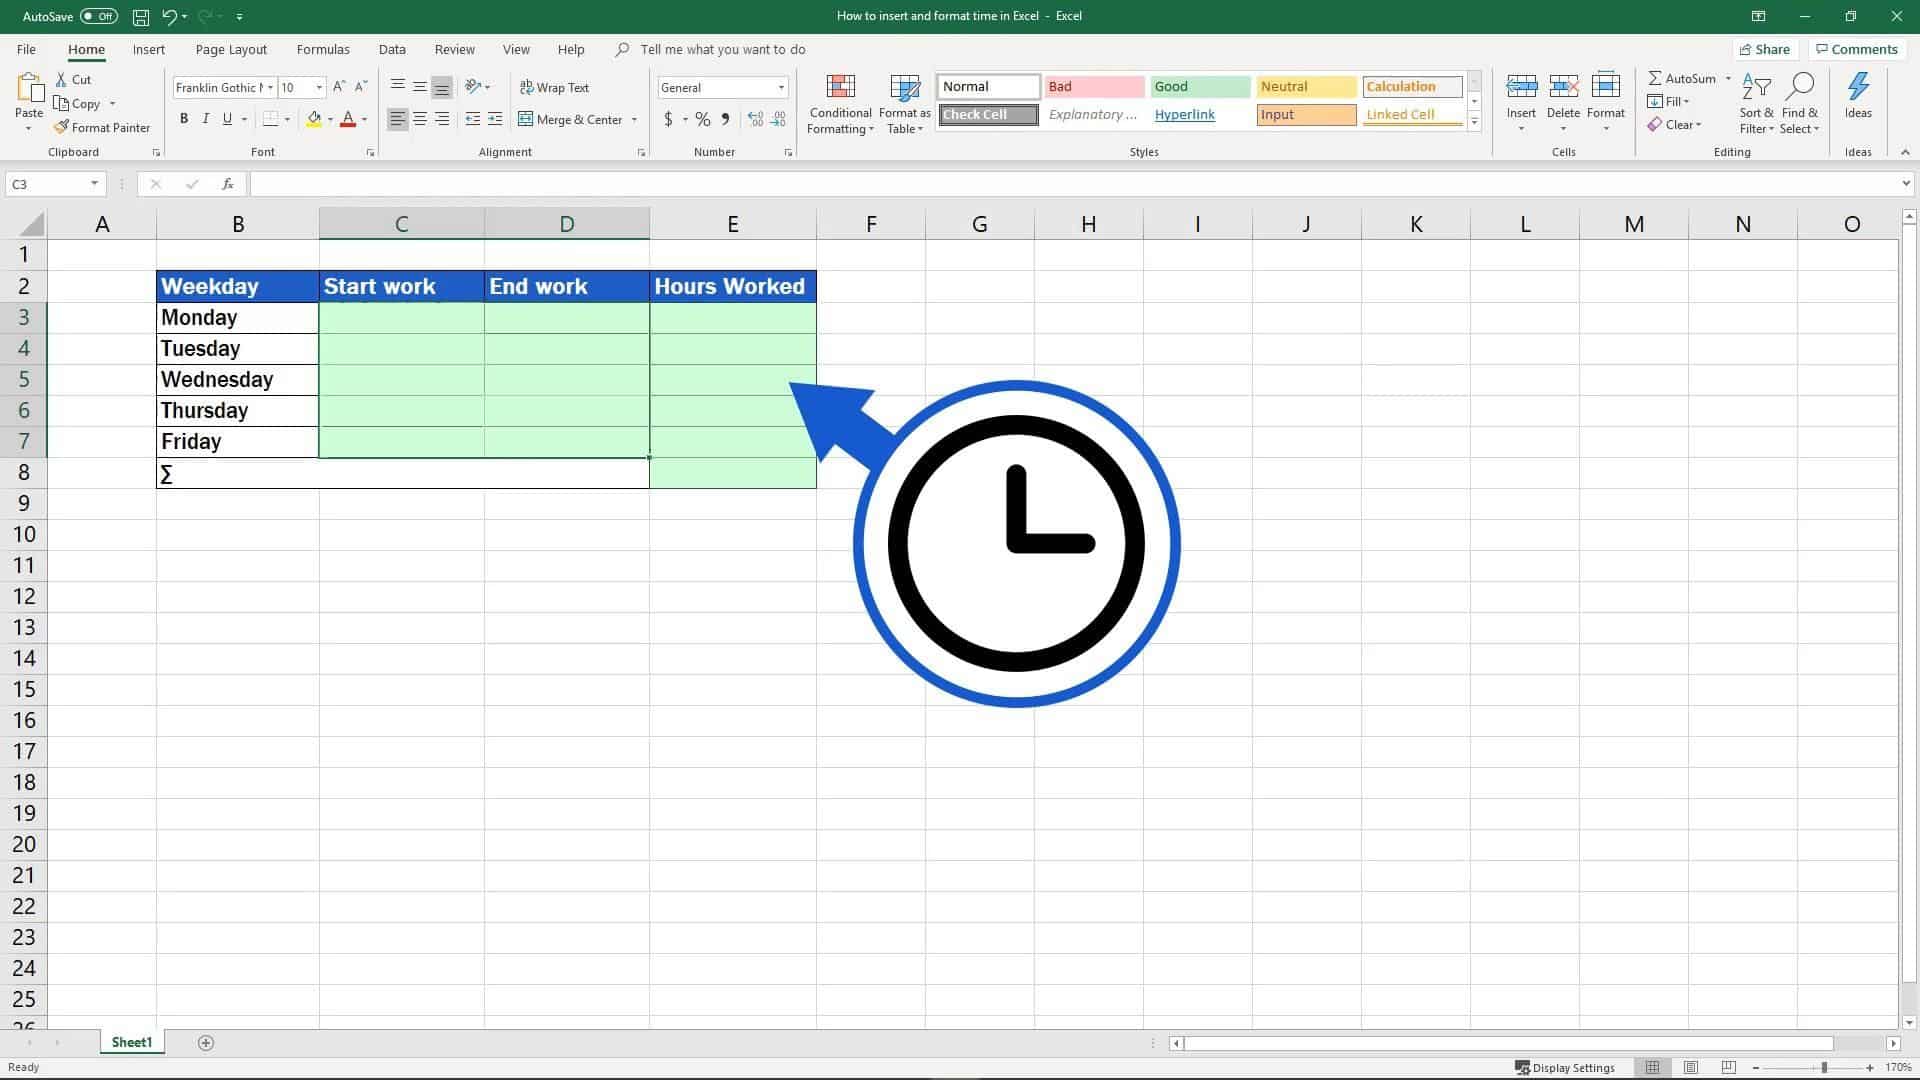The image size is (1920, 1080).
Task: Expand the Name Box dropdown
Action: pos(94,184)
